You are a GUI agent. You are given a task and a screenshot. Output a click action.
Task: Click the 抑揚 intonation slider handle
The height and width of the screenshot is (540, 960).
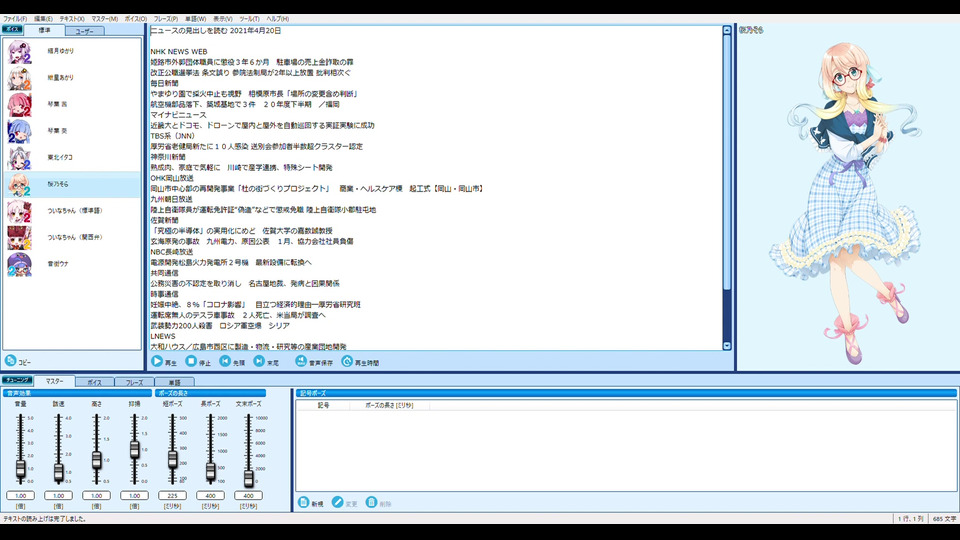tap(134, 450)
